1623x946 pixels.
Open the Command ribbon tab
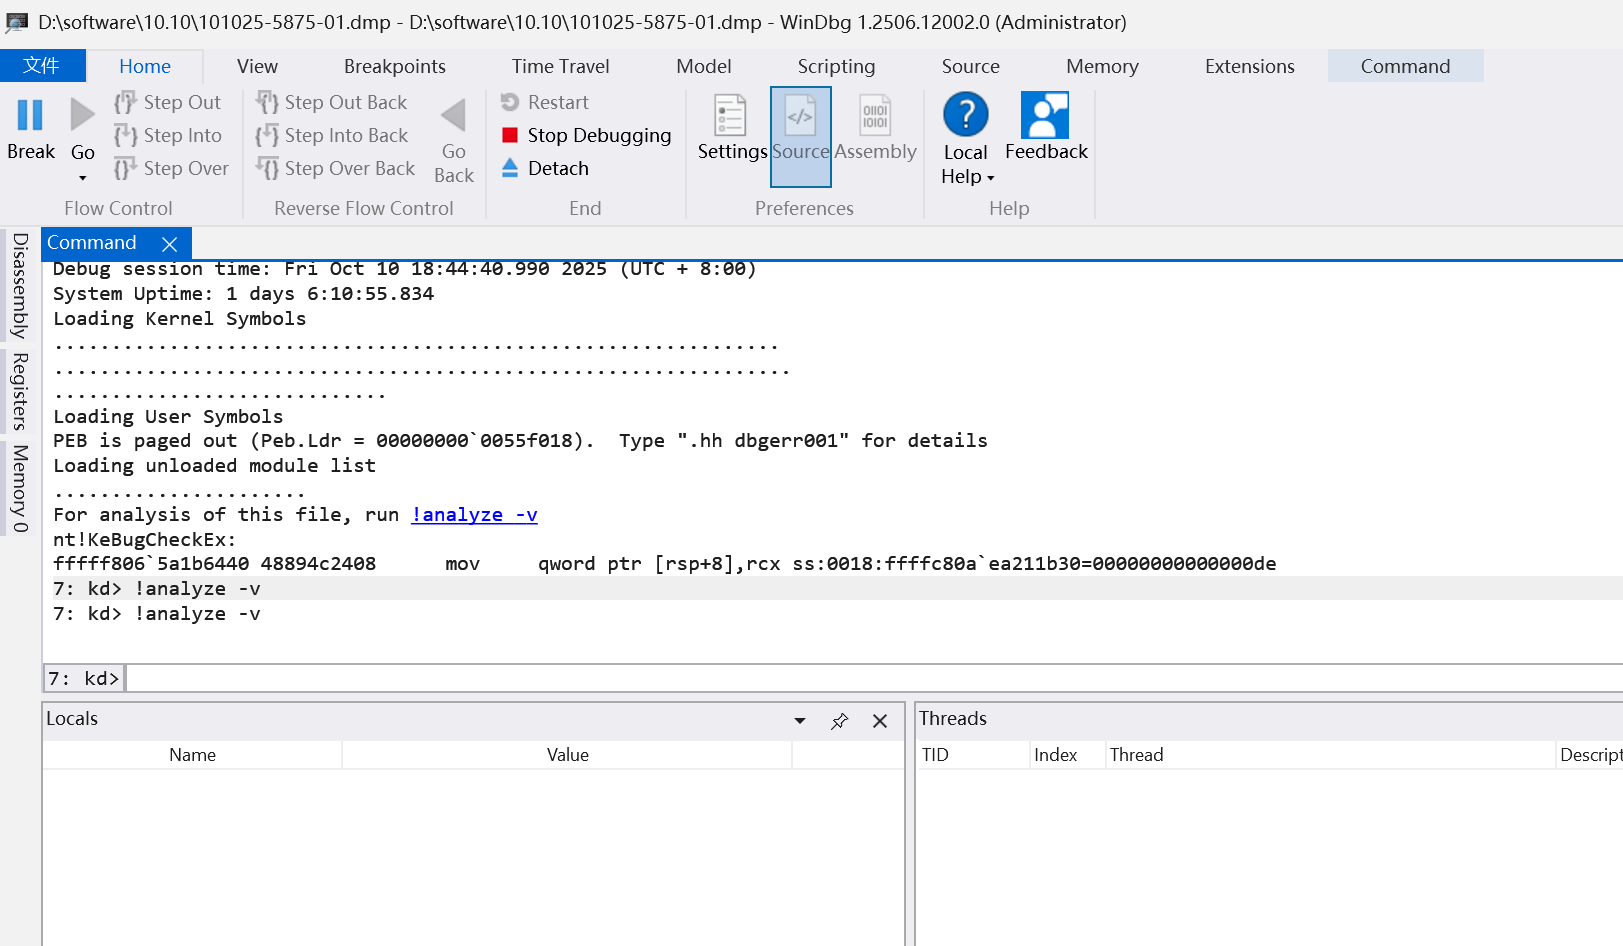click(1405, 66)
